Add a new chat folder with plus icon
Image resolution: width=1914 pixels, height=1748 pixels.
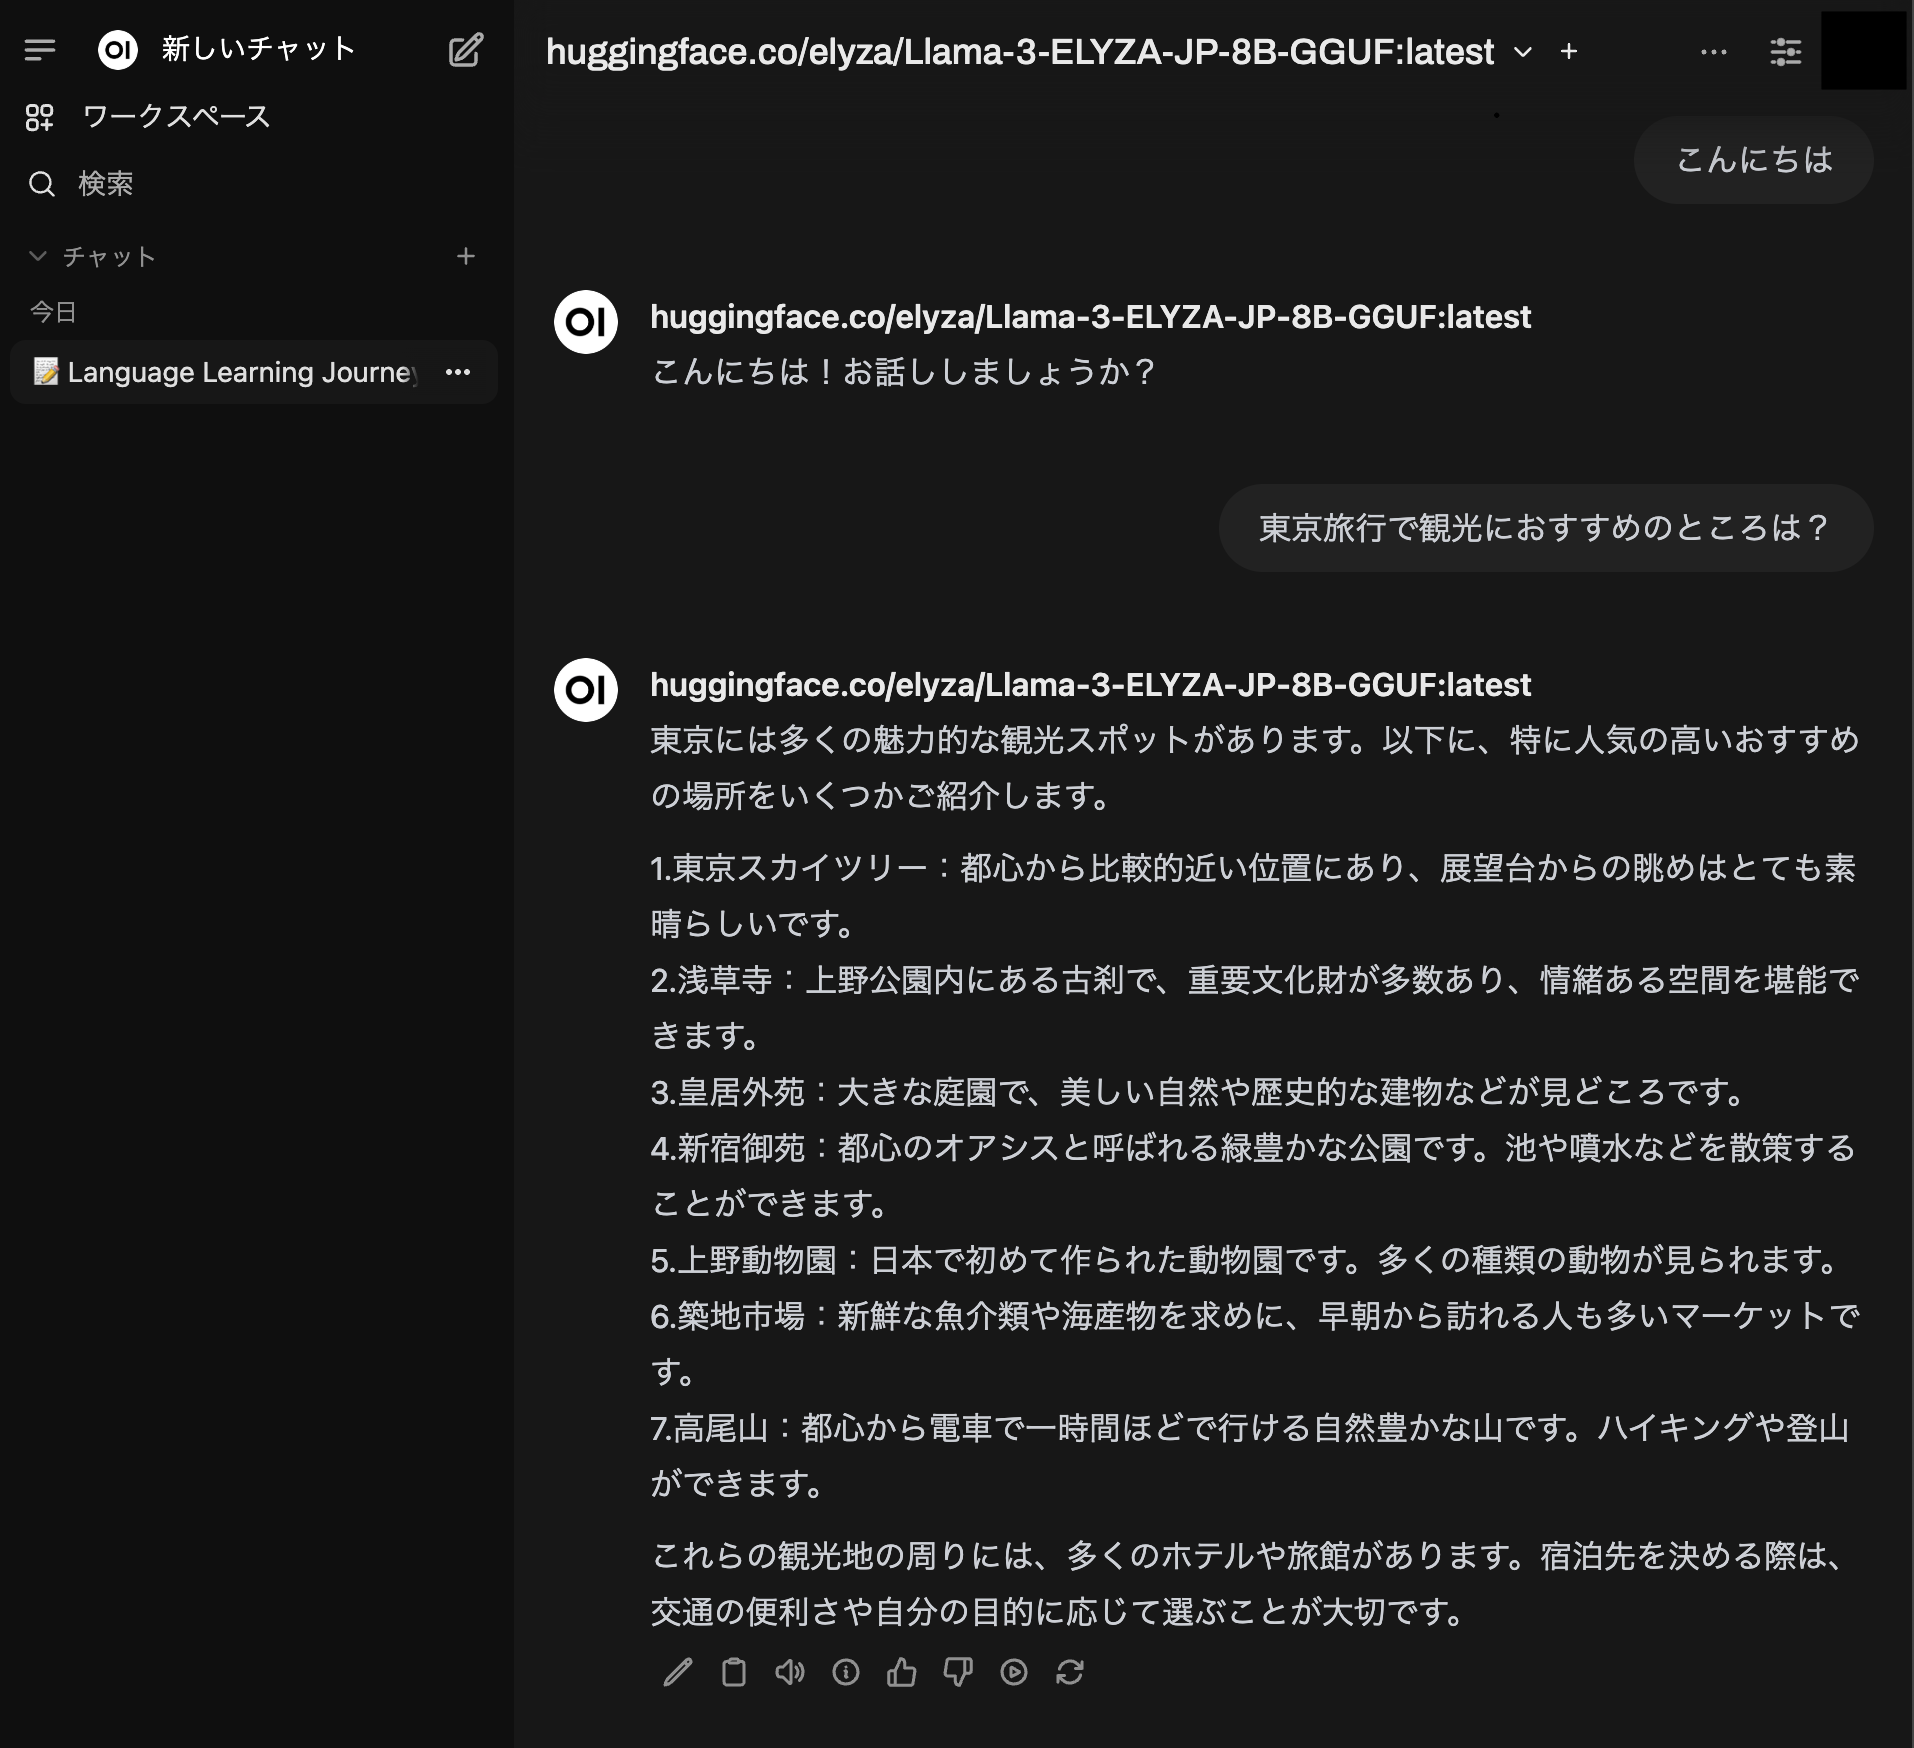click(466, 257)
